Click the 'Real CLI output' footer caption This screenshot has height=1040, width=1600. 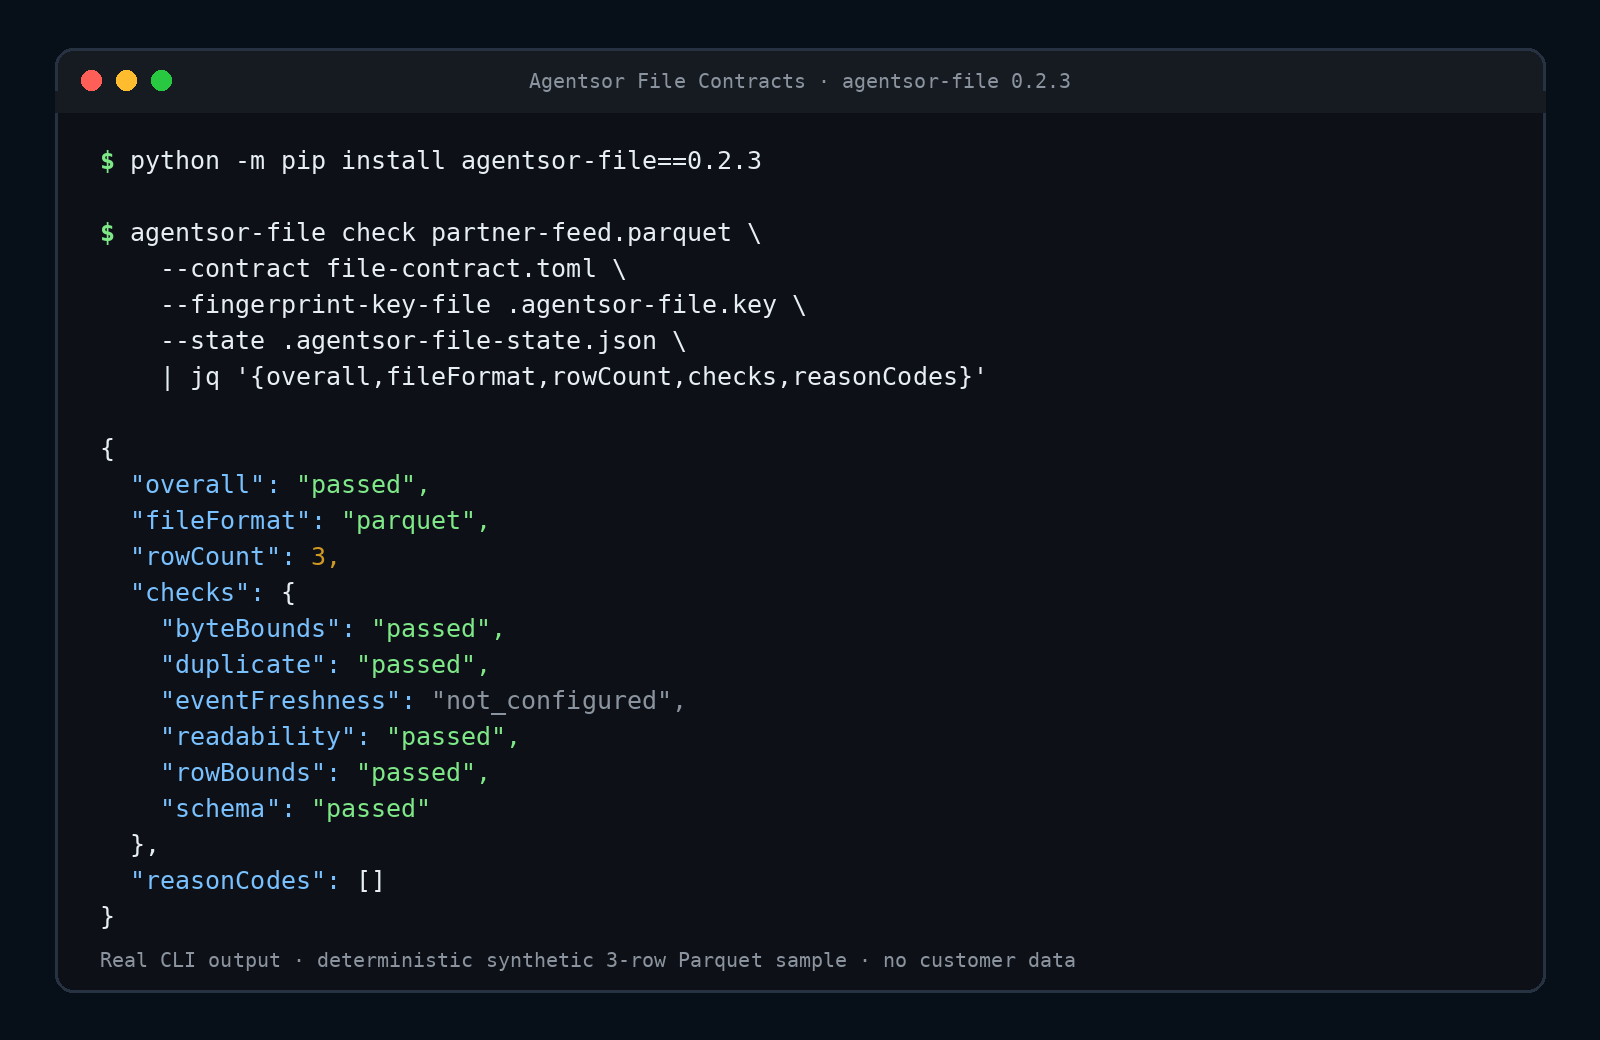pos(588,960)
